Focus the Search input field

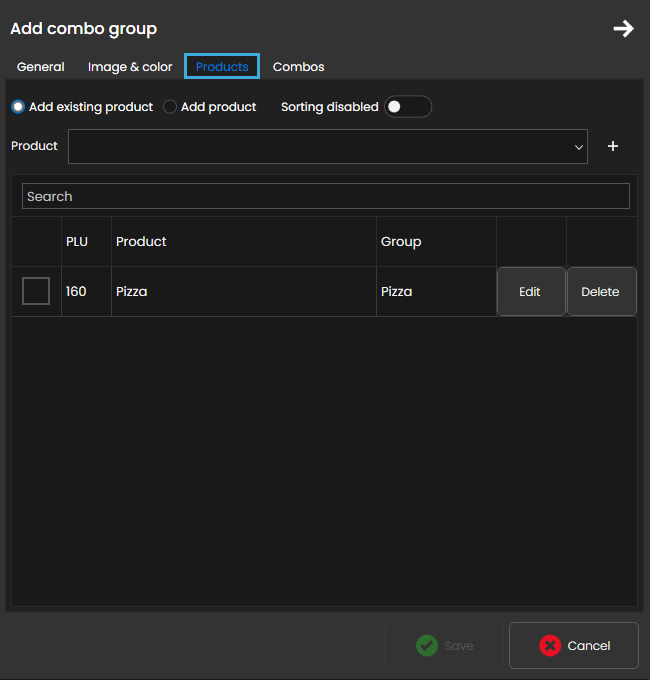tap(325, 196)
